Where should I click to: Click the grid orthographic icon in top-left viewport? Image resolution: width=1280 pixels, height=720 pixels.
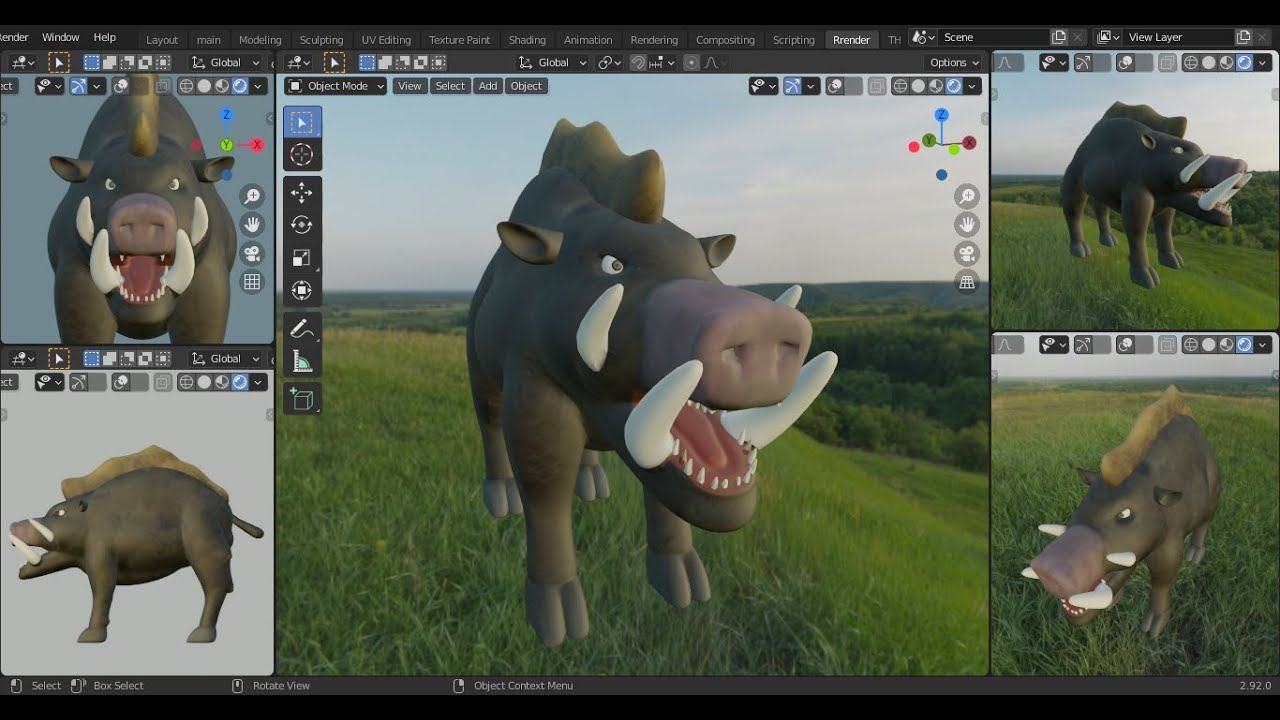pos(252,282)
